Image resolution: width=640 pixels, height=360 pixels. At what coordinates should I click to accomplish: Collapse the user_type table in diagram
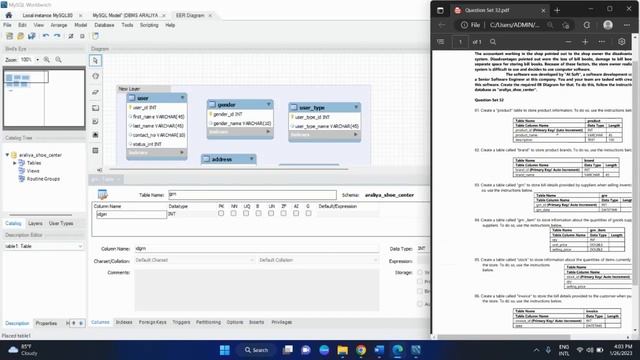(356, 107)
